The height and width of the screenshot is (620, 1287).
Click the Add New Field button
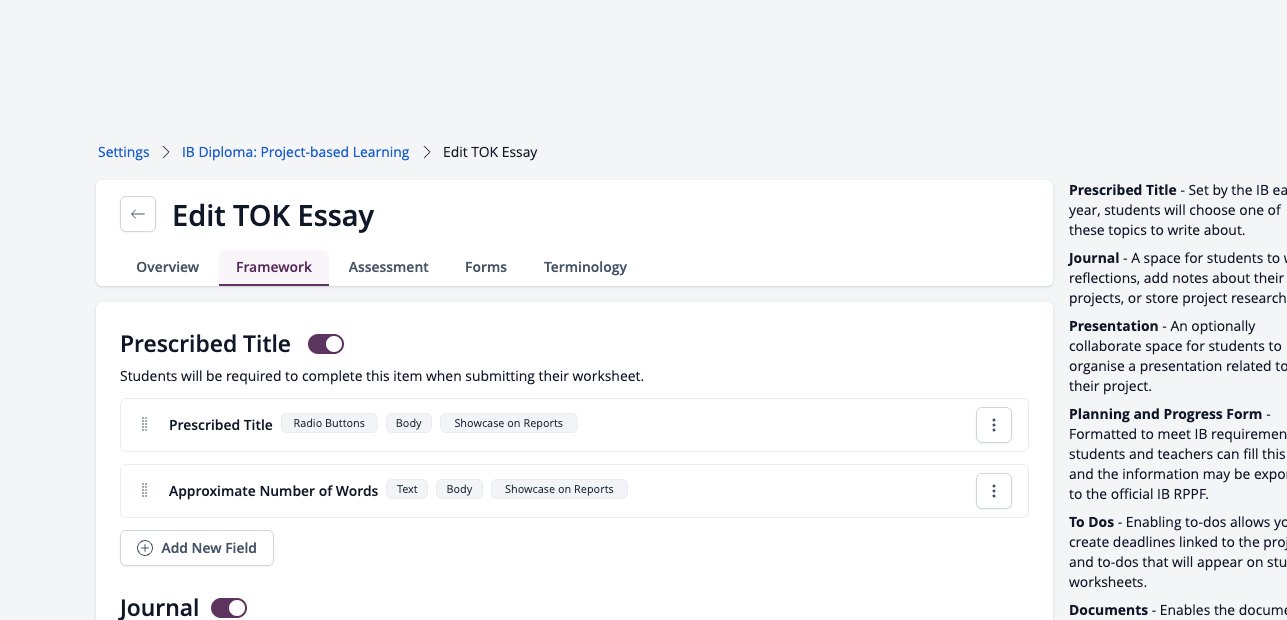(x=197, y=548)
